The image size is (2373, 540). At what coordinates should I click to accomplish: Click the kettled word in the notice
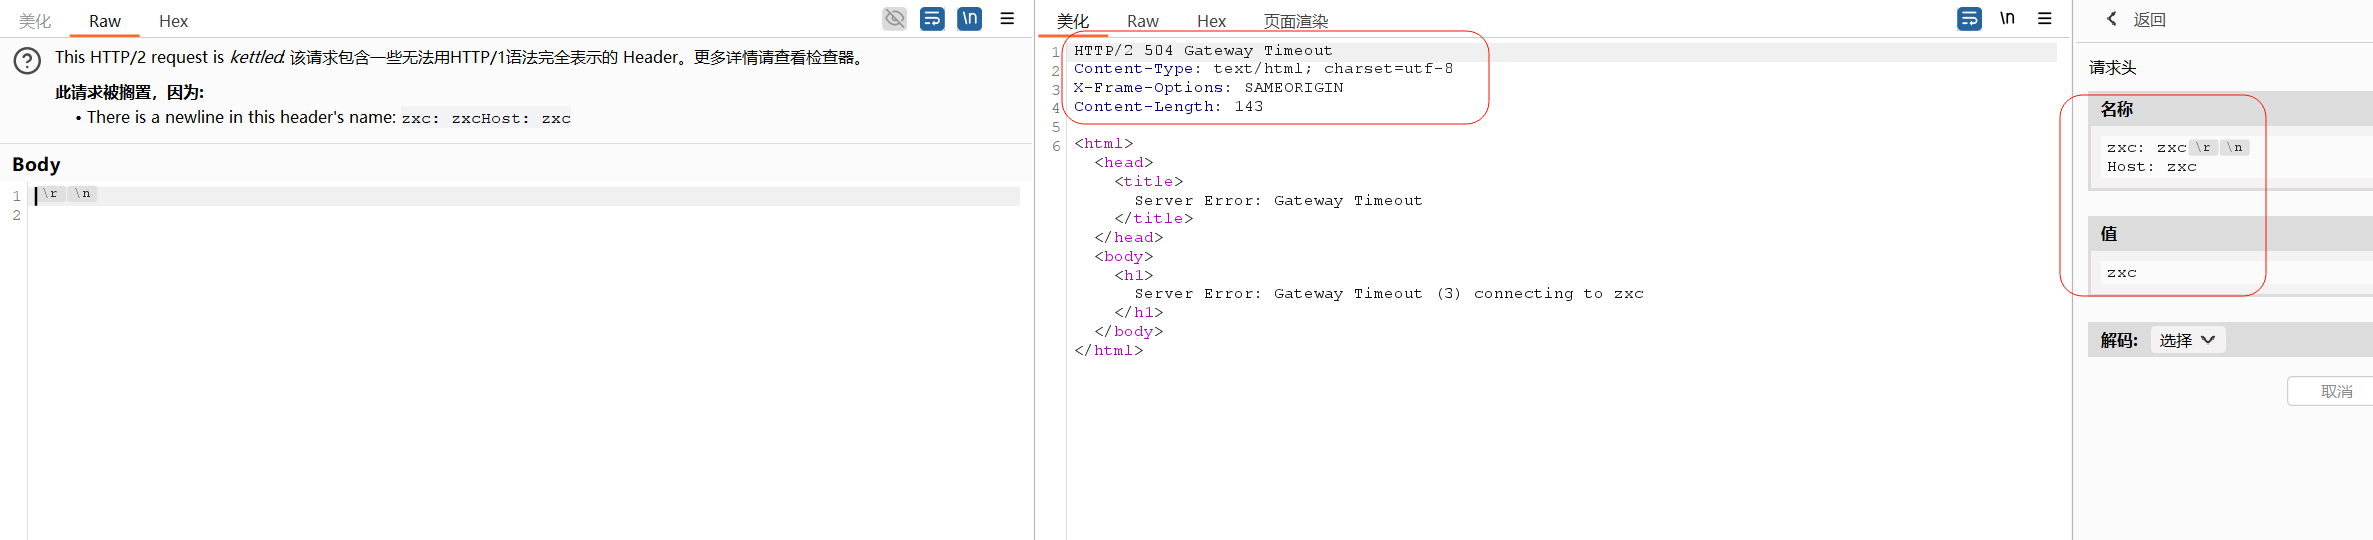click(x=257, y=57)
